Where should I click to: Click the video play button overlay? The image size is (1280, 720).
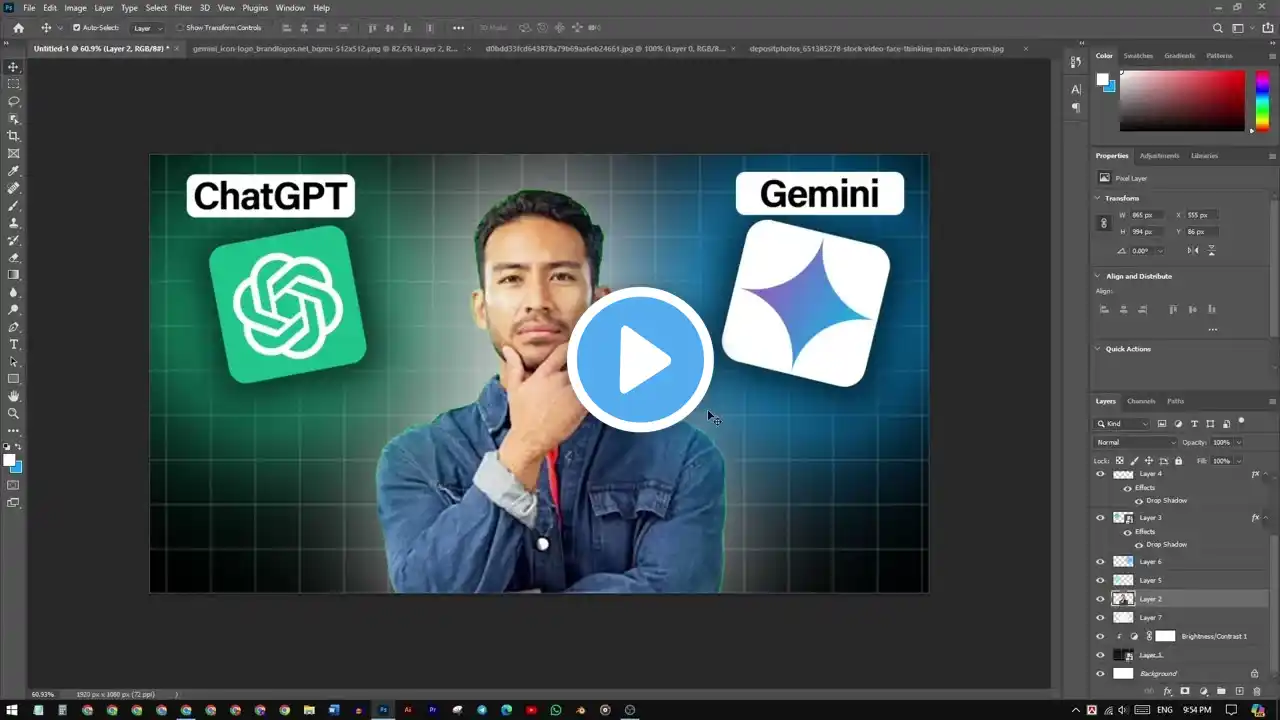pyautogui.click(x=640, y=359)
